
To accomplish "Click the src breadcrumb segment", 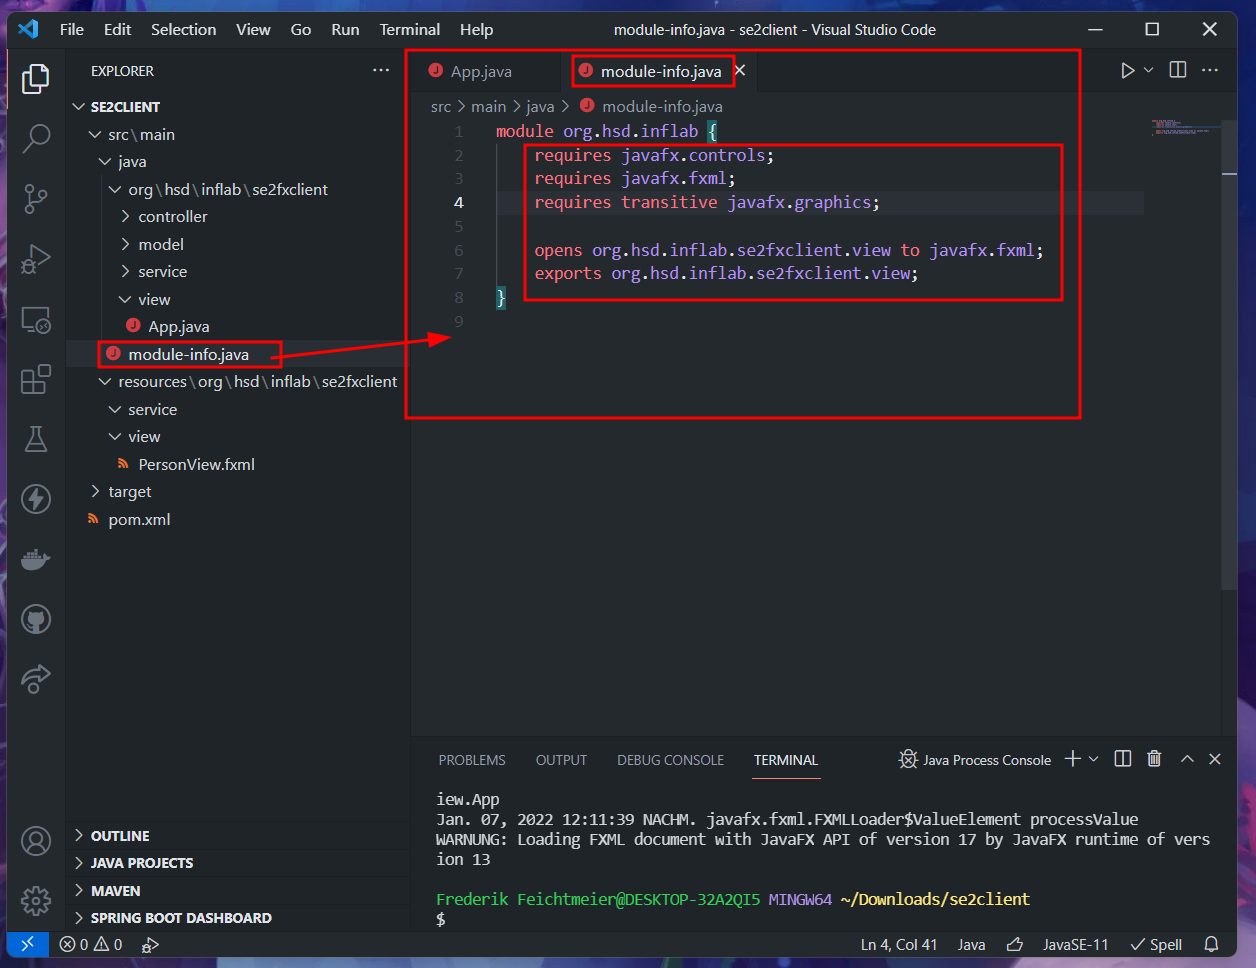I will tap(441, 106).
